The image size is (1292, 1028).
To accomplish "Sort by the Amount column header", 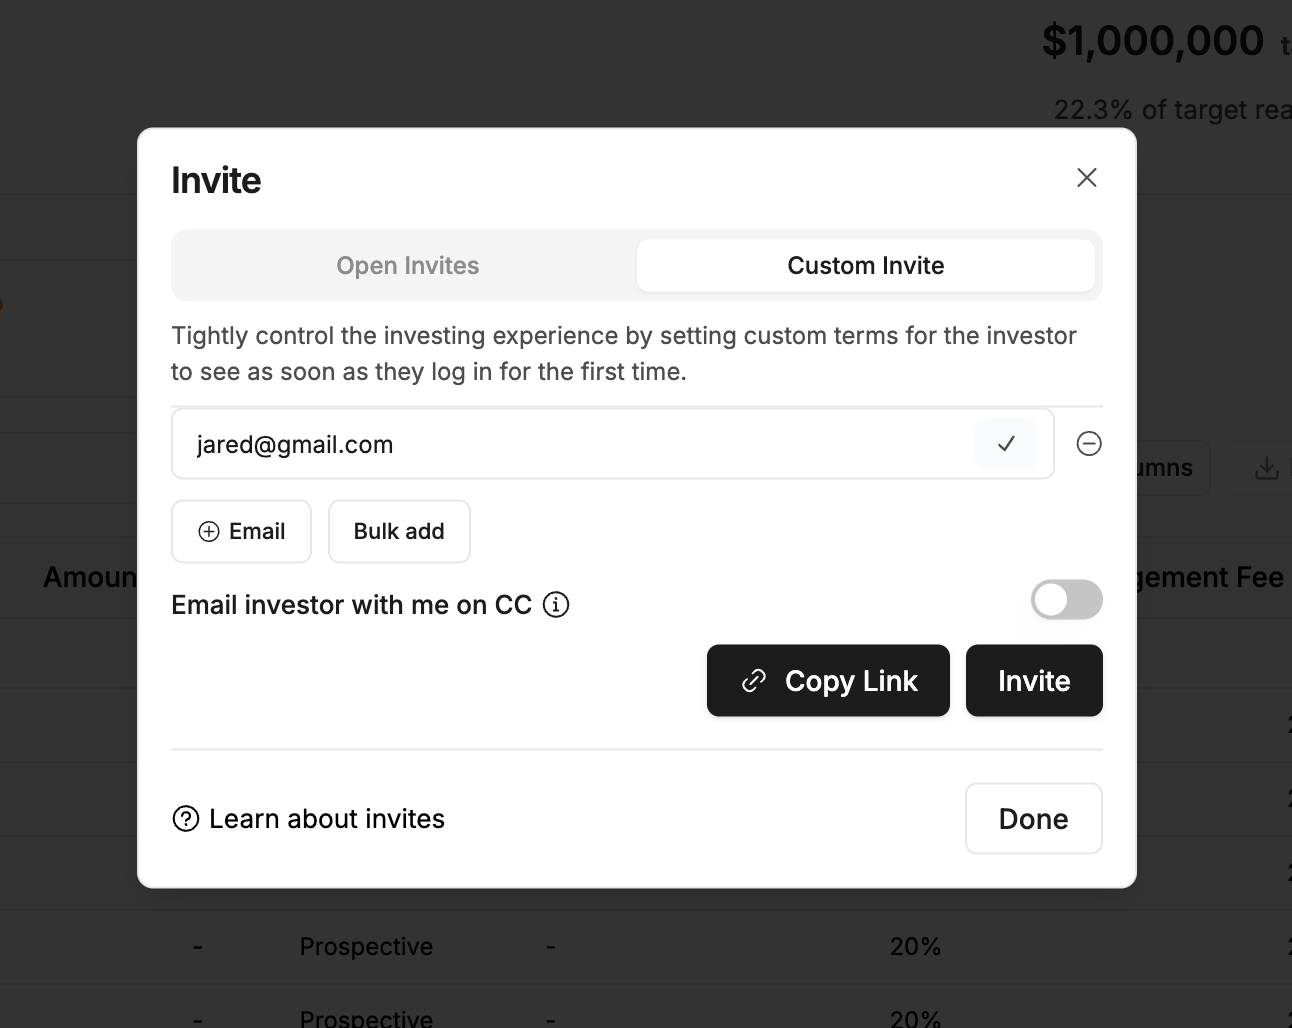I will (x=89, y=577).
